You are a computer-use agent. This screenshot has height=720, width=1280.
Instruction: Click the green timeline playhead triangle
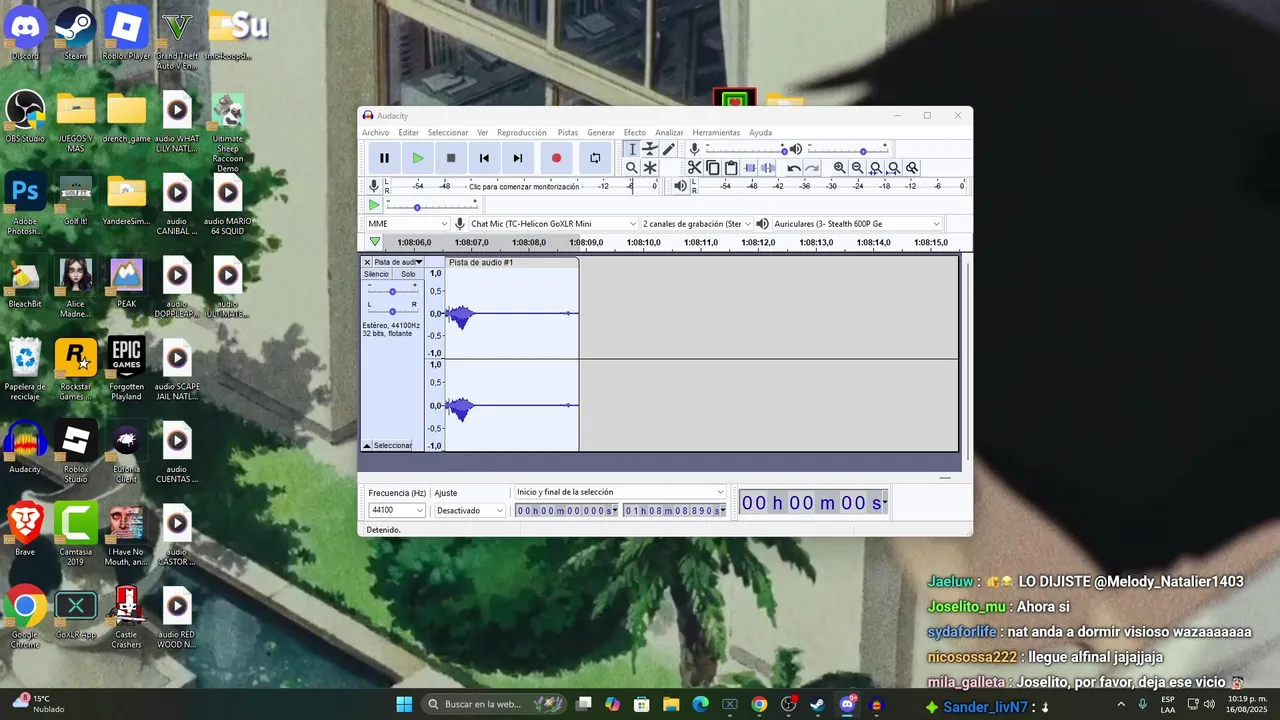(375, 242)
